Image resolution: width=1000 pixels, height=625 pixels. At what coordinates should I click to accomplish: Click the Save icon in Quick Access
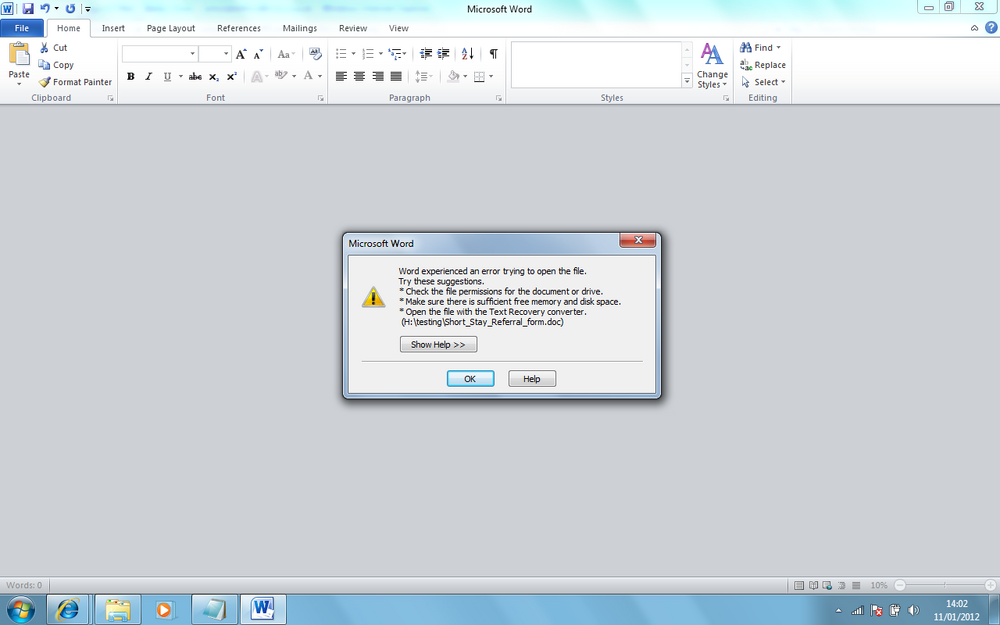pos(27,9)
